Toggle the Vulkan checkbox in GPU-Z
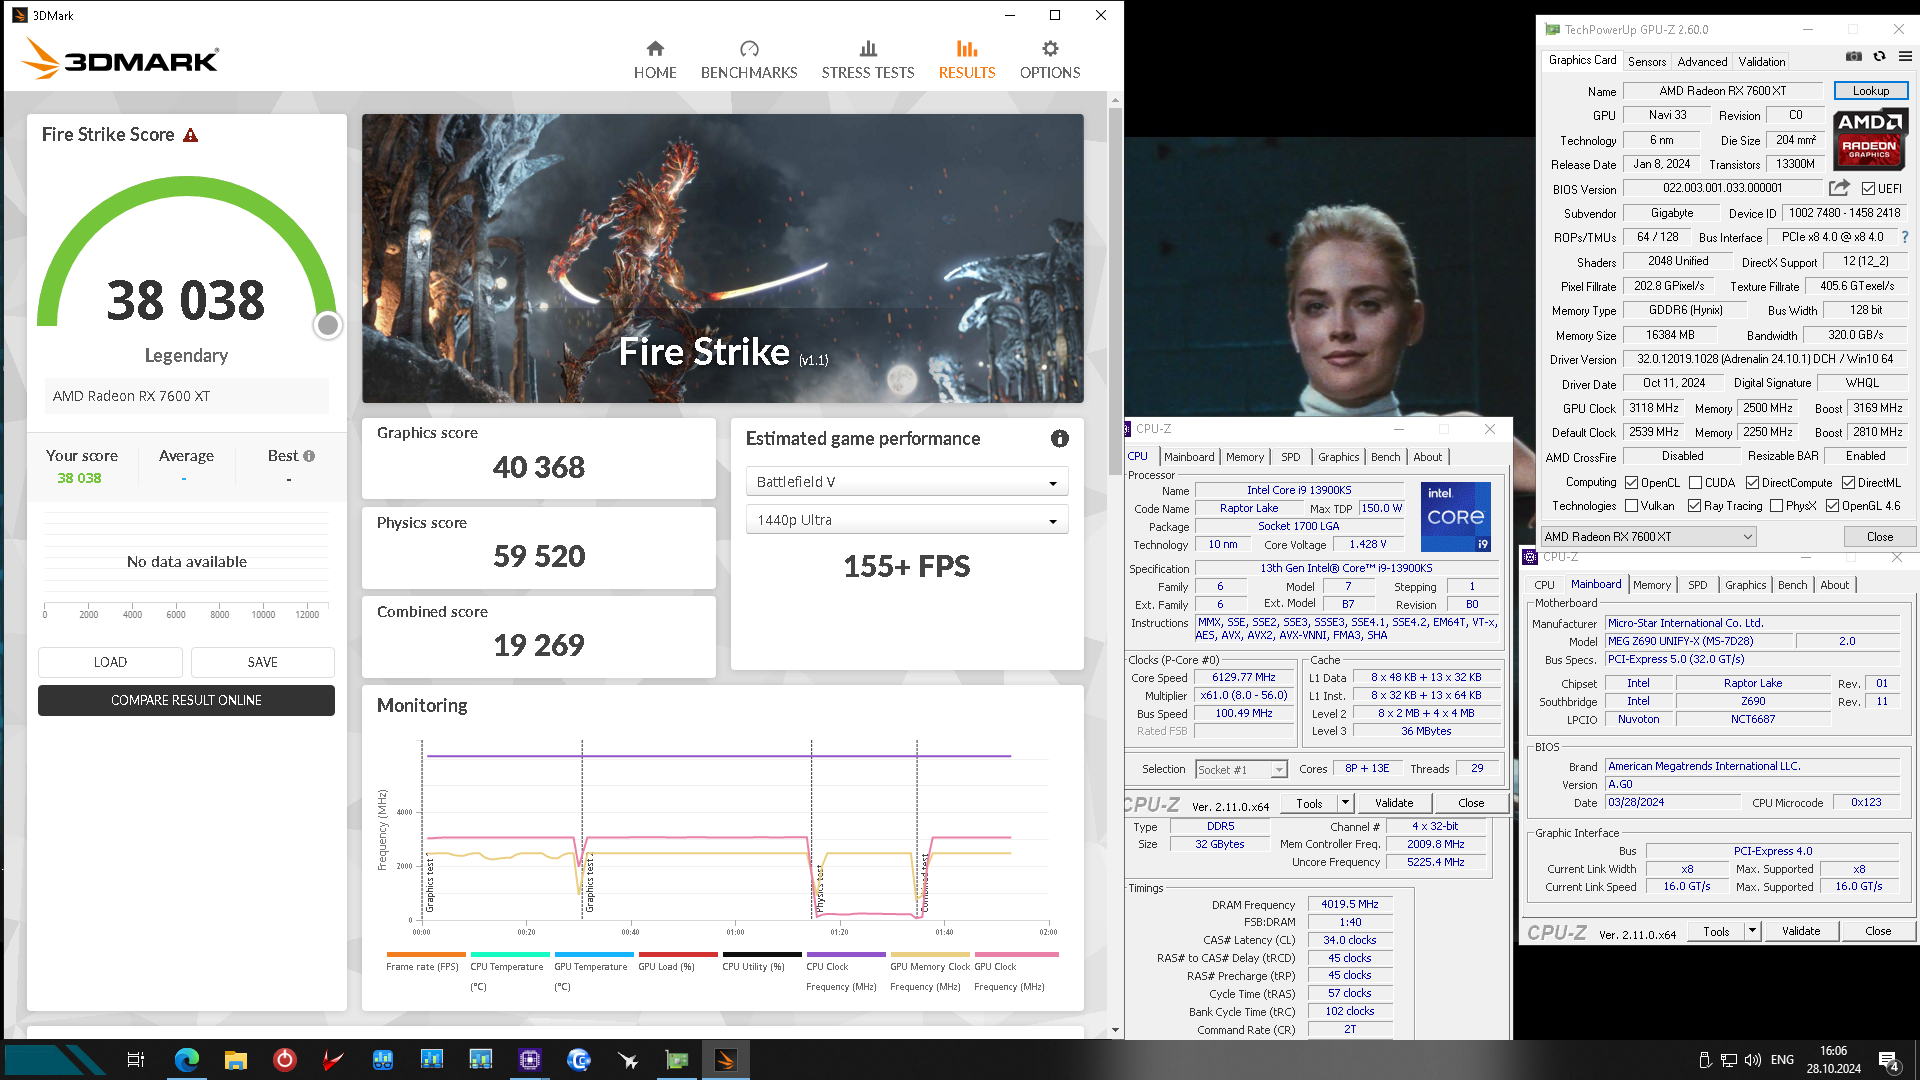 coord(1631,506)
